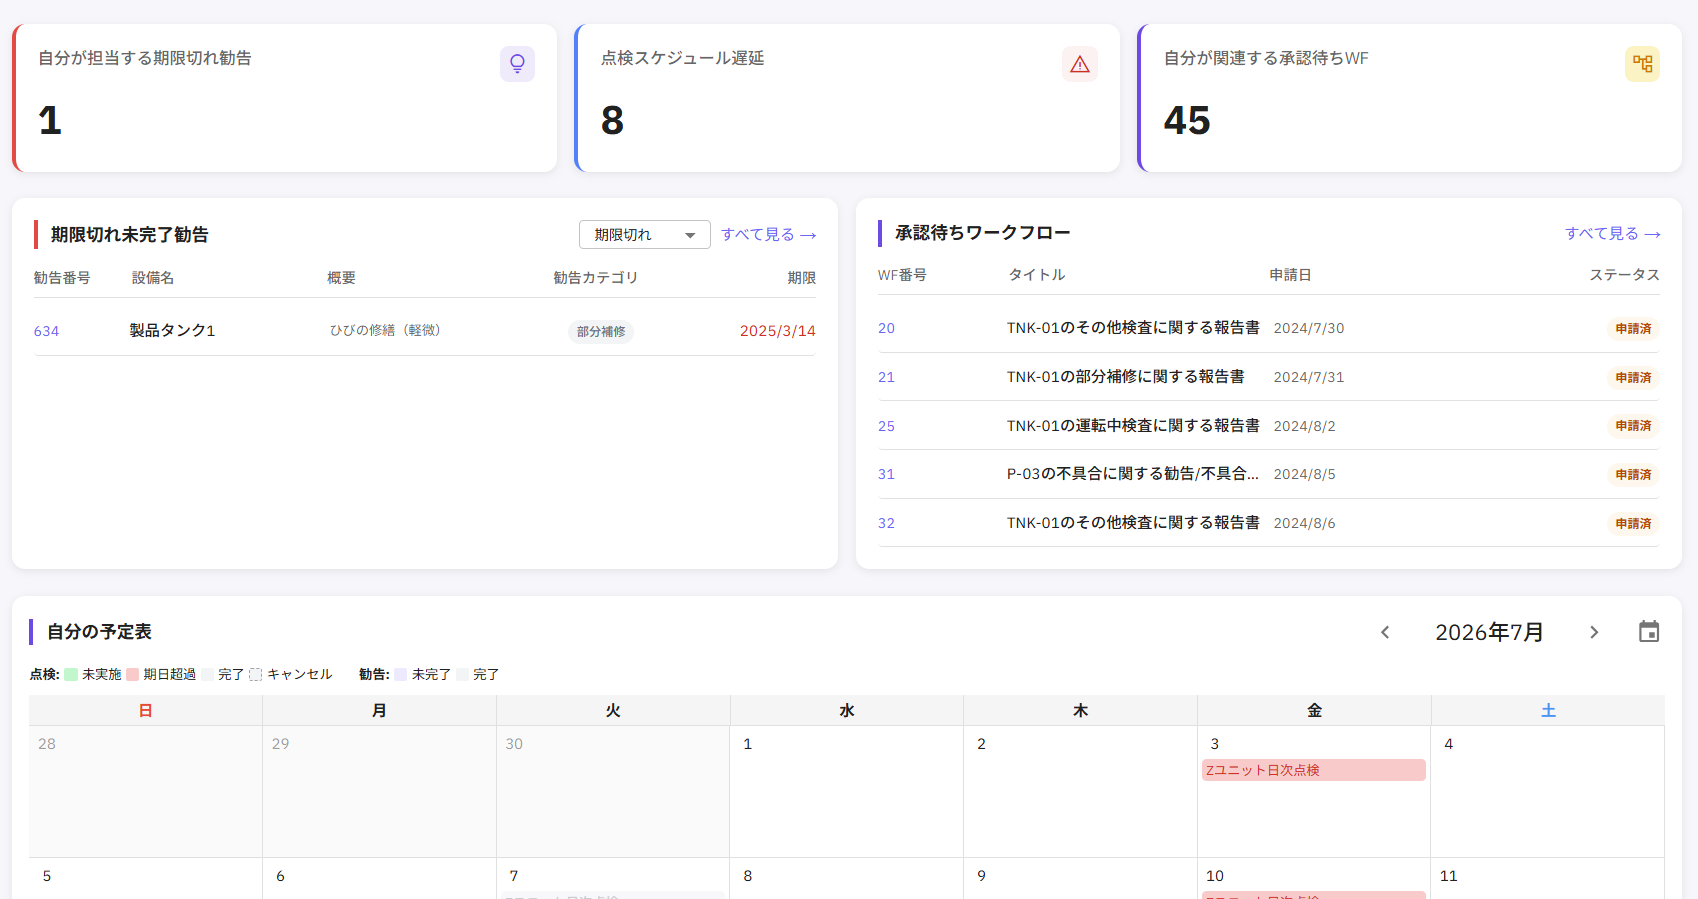Viewport: 1698px width, 899px height.
Task: Open workflow number 31
Action: [x=886, y=474]
